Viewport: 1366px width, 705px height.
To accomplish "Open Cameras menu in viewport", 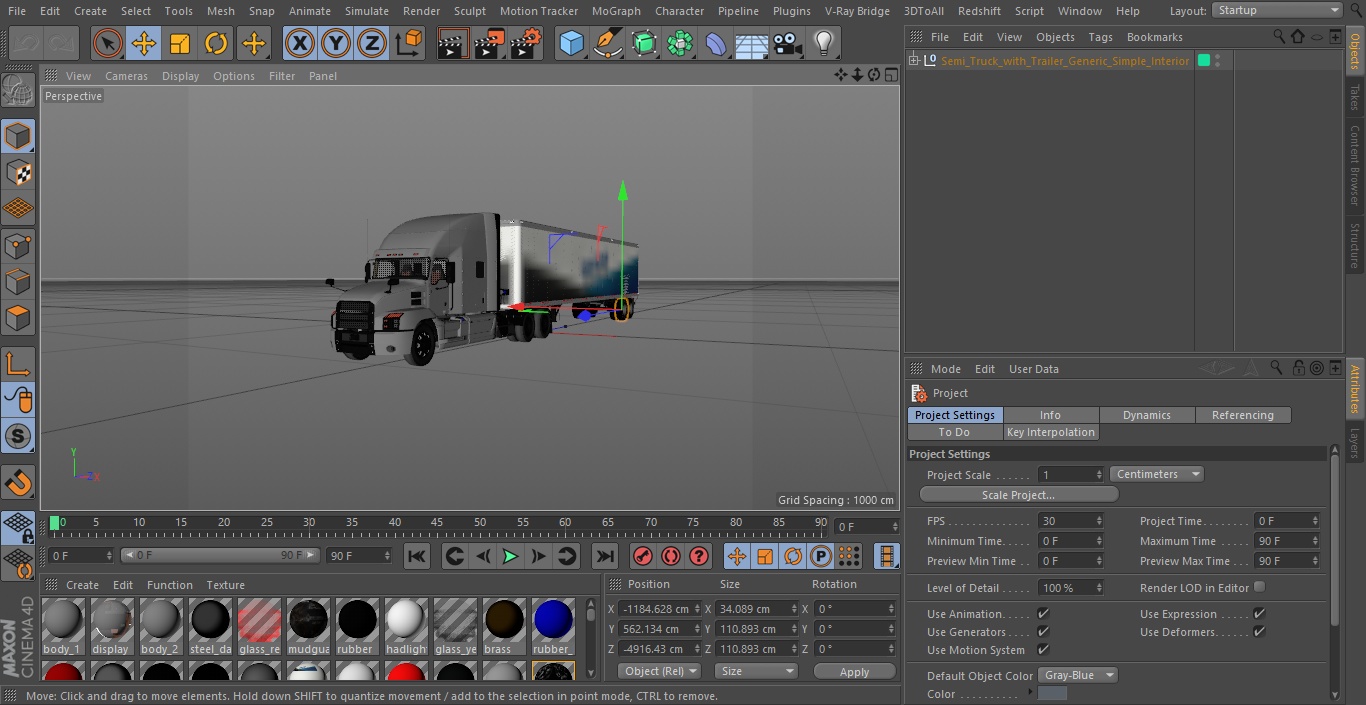I will point(126,76).
